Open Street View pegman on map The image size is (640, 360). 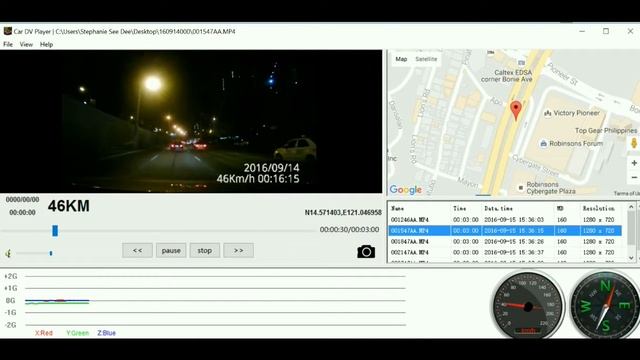click(x=633, y=143)
